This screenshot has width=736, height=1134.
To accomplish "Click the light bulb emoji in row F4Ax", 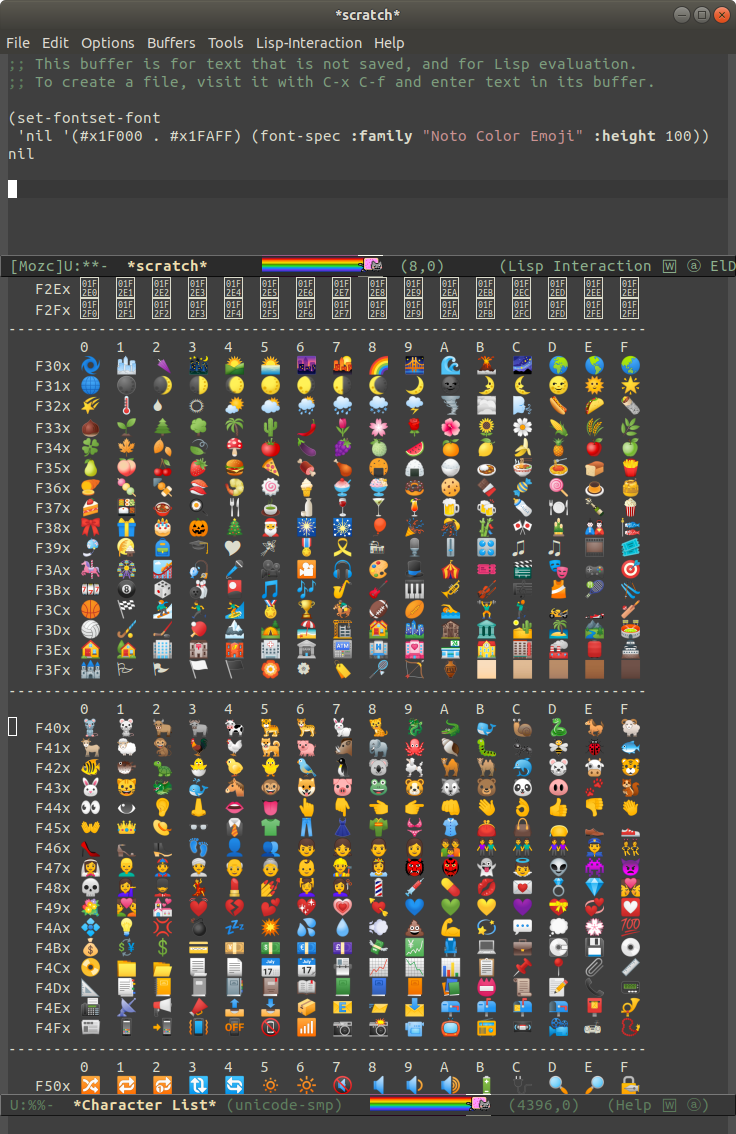I will pyautogui.click(x=127, y=927).
